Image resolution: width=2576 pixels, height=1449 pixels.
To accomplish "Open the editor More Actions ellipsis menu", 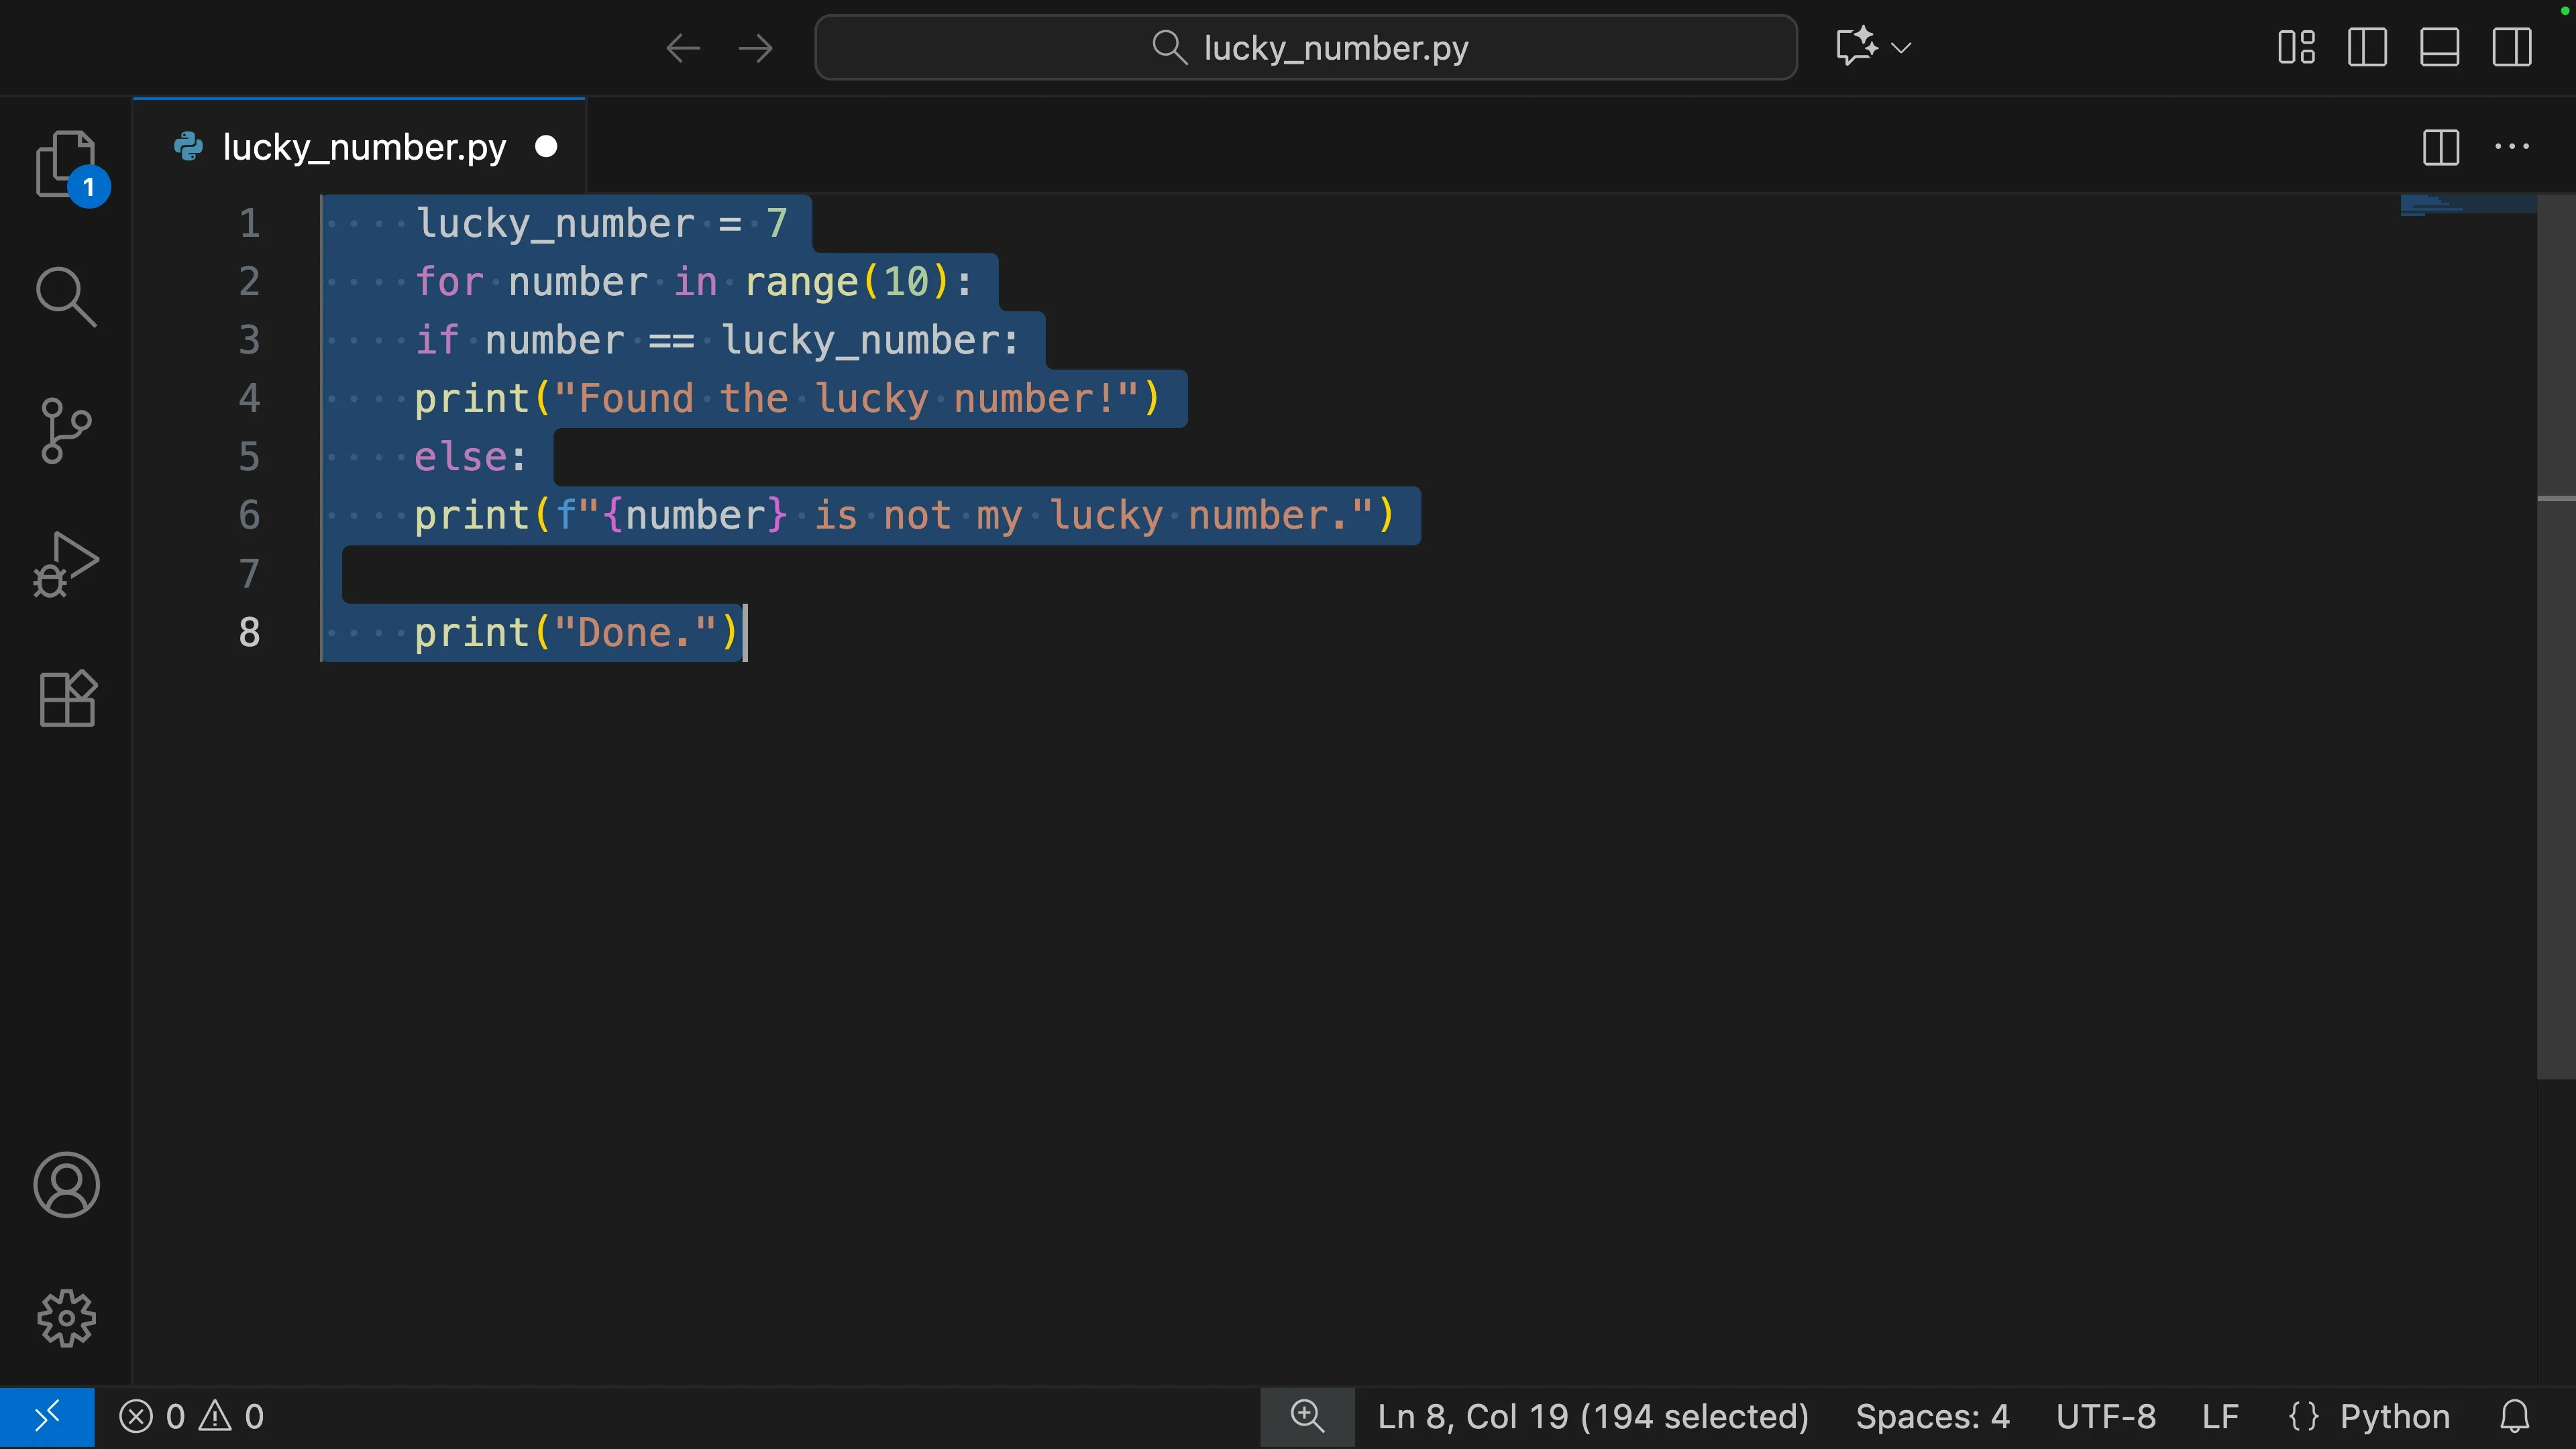I will (x=2511, y=147).
